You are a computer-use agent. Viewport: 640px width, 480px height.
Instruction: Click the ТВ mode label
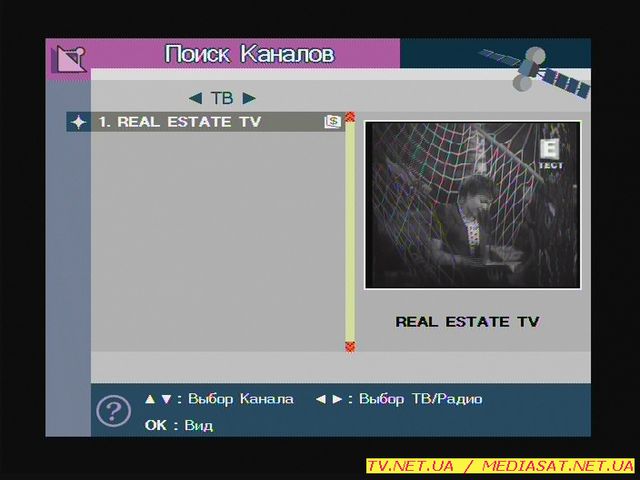(222, 98)
